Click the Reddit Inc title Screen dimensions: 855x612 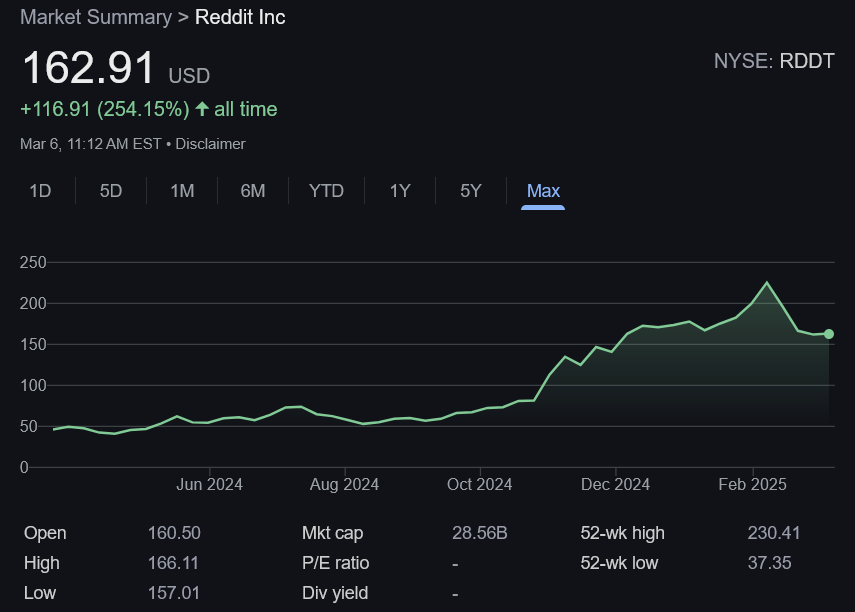coord(240,17)
